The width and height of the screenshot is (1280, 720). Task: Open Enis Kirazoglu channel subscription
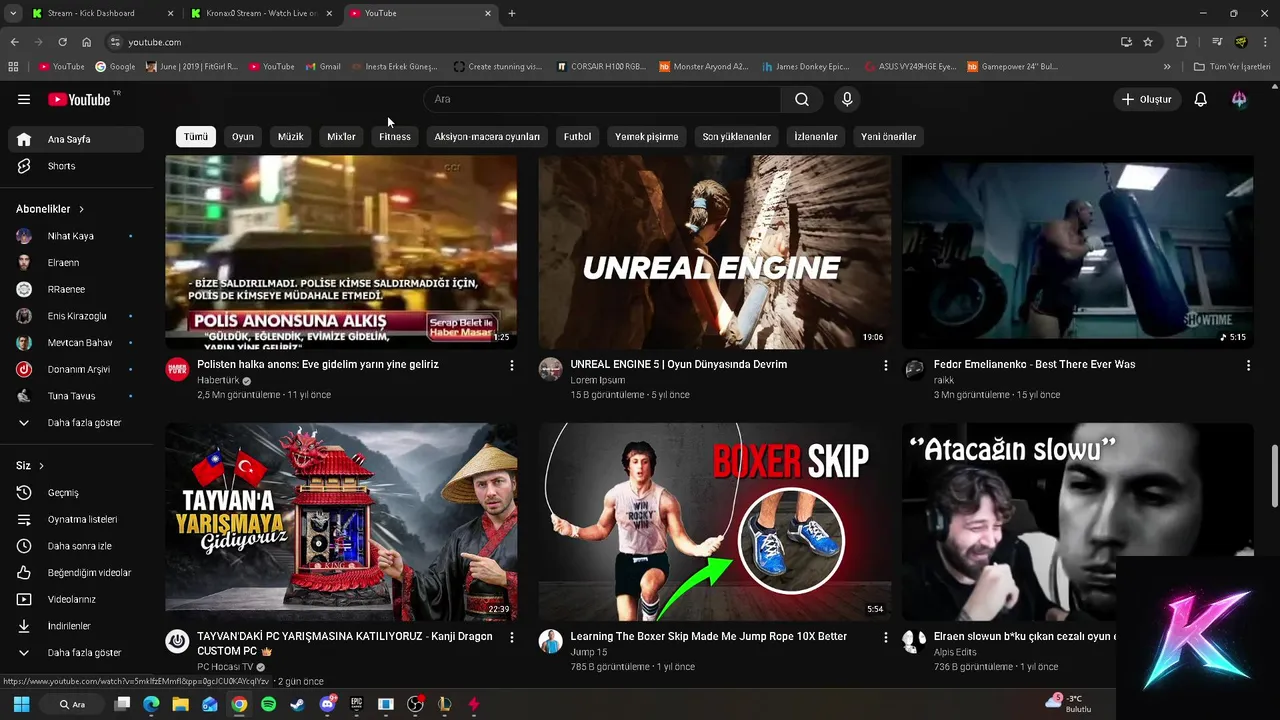76,316
